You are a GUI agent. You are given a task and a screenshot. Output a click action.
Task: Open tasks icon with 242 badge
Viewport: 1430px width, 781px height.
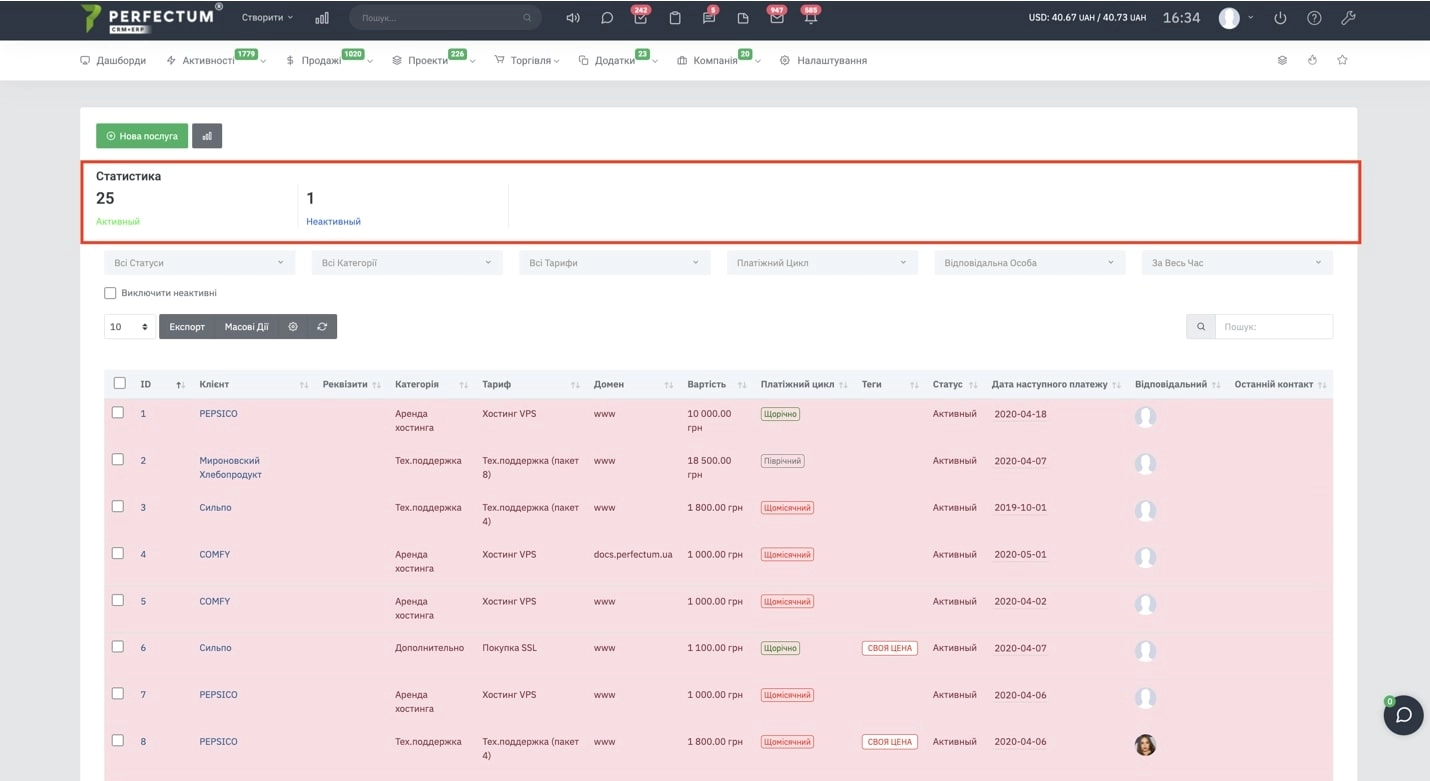(640, 18)
